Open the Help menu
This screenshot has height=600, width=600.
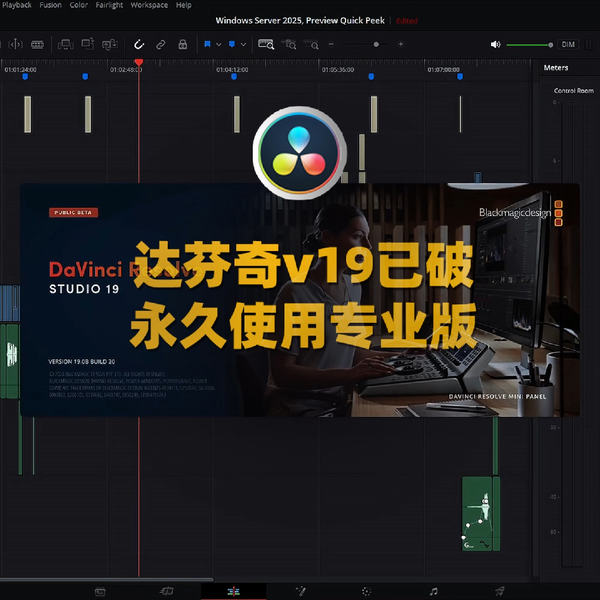click(x=184, y=5)
